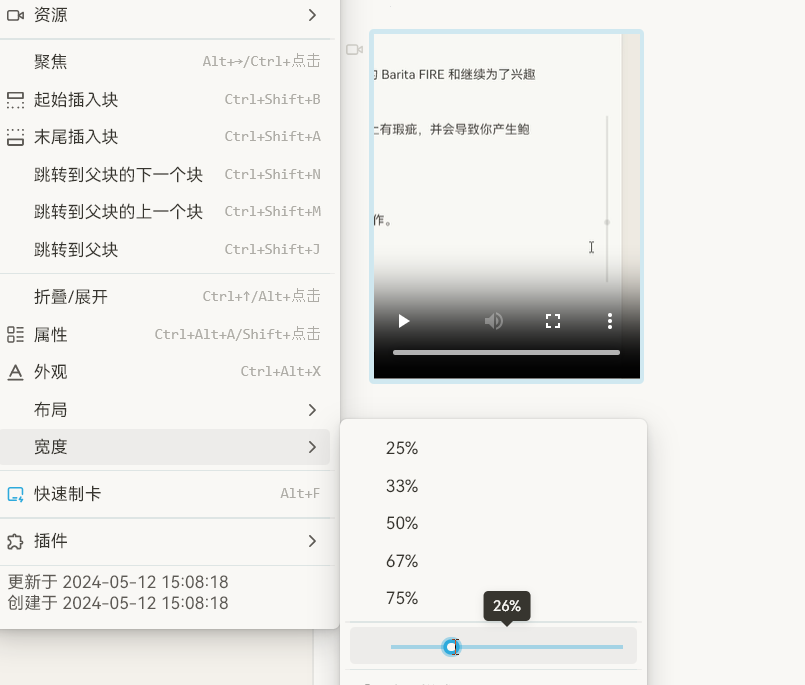Click the video progress bar
Image resolution: width=805 pixels, height=685 pixels.
click(506, 353)
